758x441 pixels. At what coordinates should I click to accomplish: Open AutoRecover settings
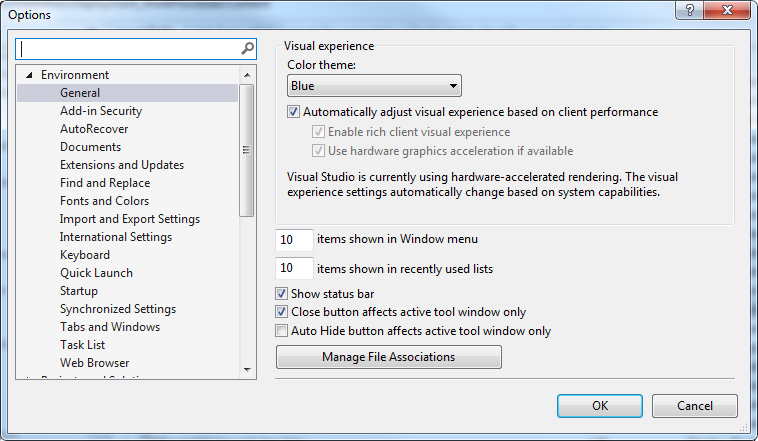pyautogui.click(x=94, y=129)
